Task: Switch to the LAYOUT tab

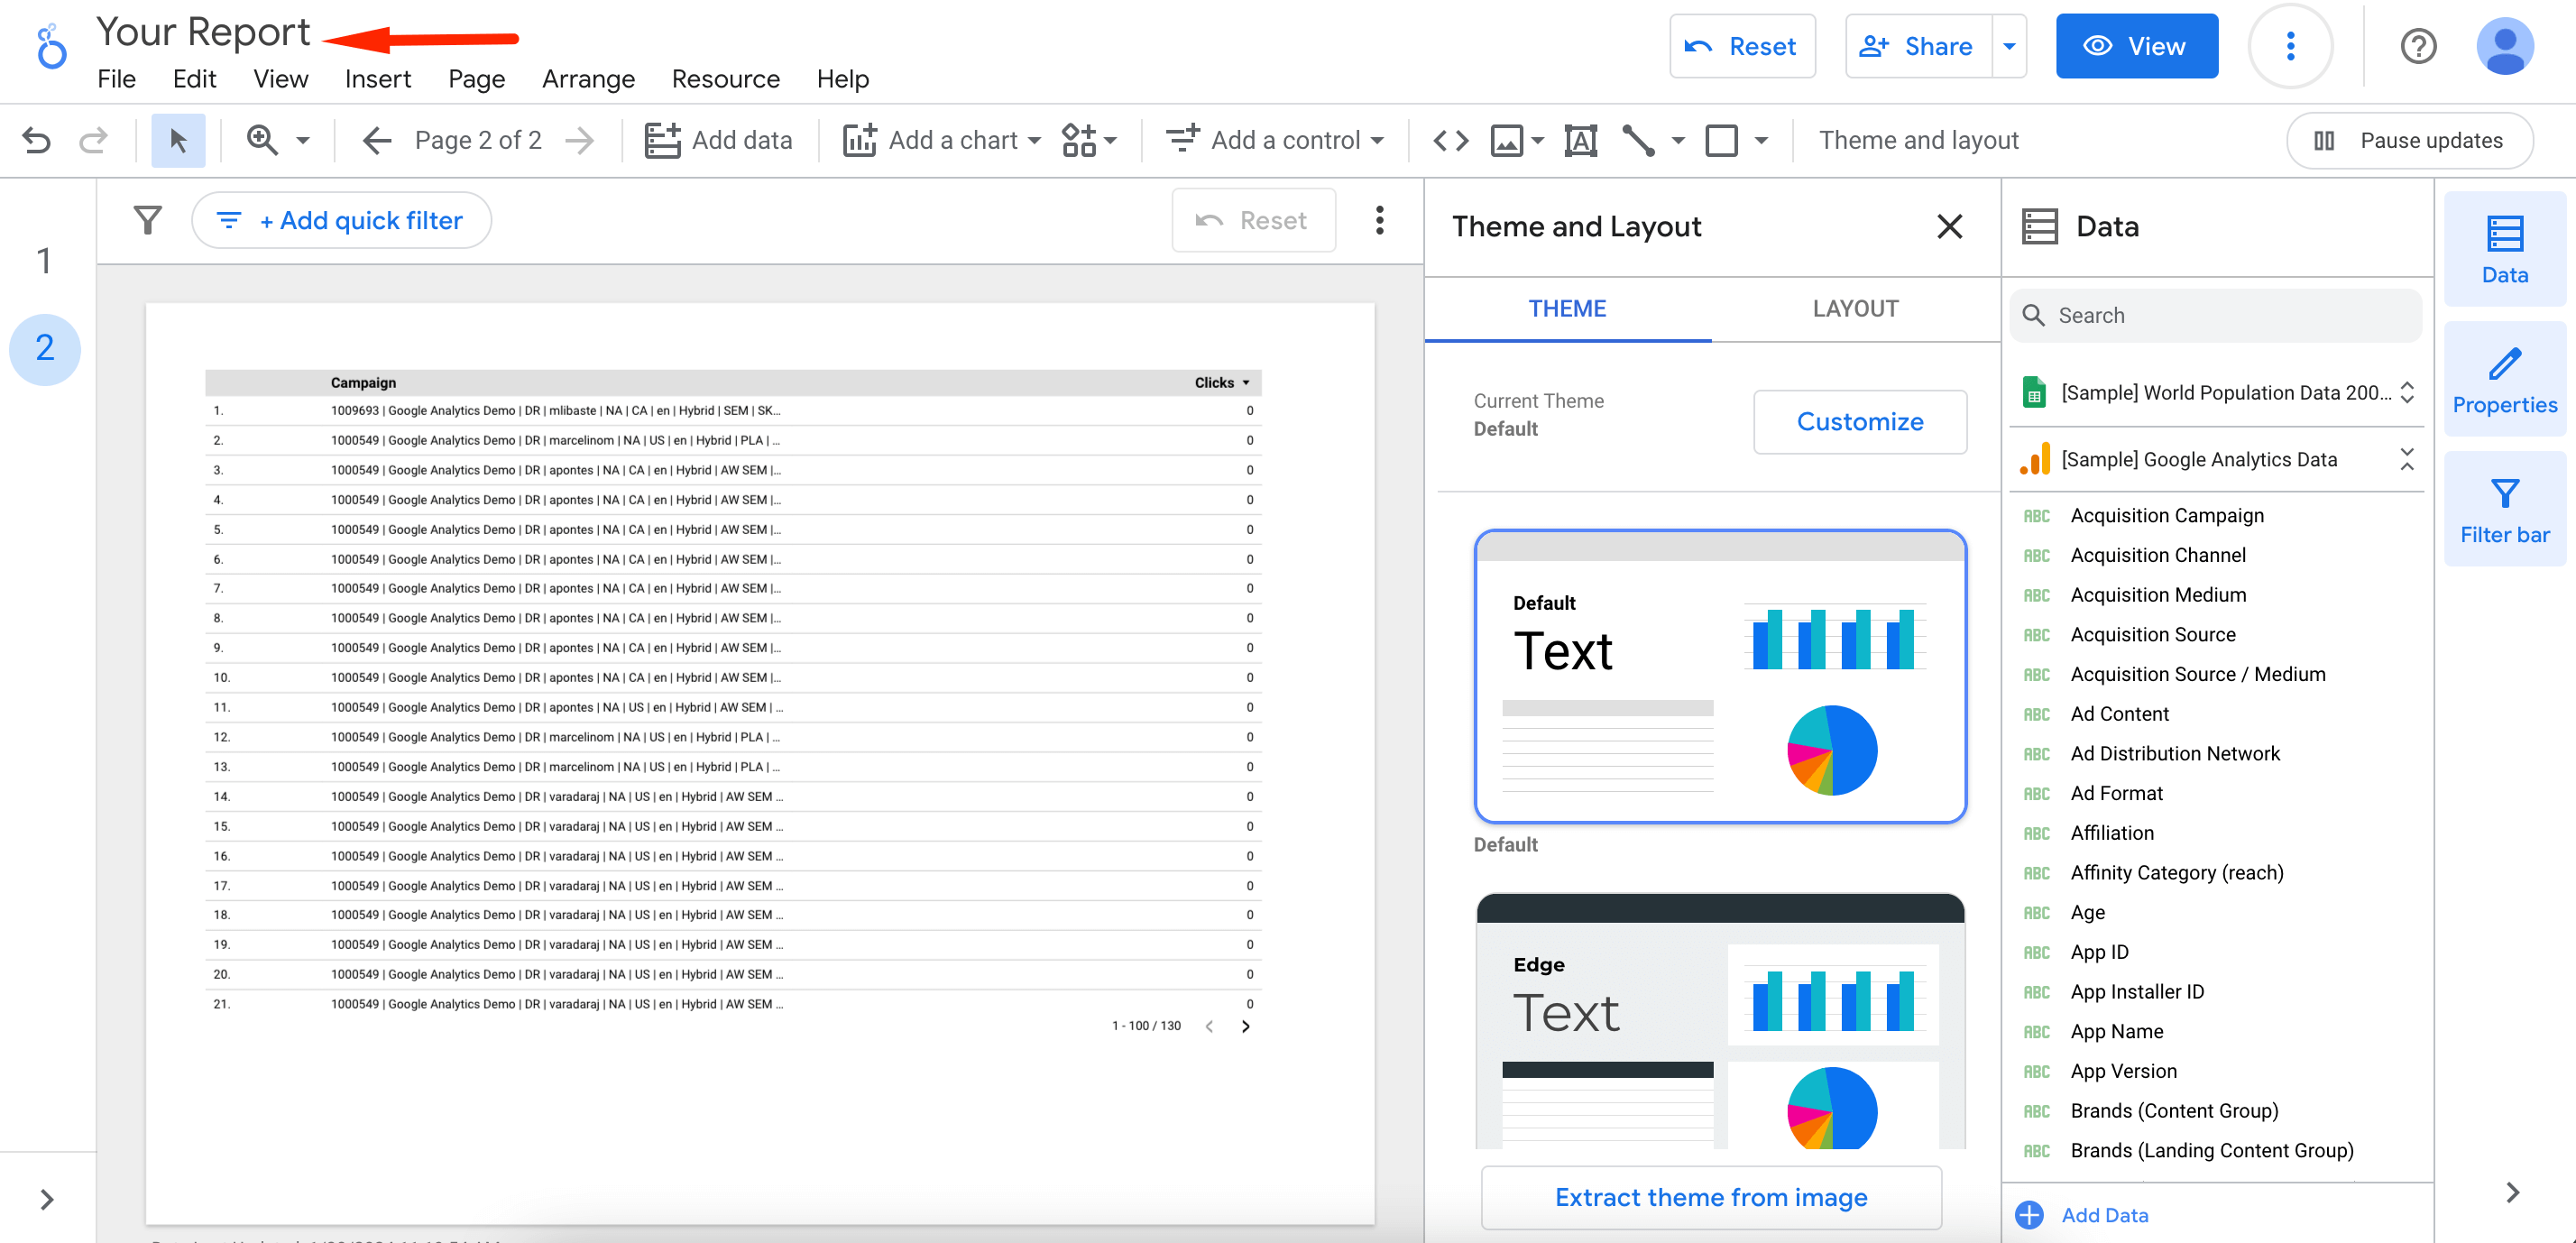Action: click(x=1856, y=309)
